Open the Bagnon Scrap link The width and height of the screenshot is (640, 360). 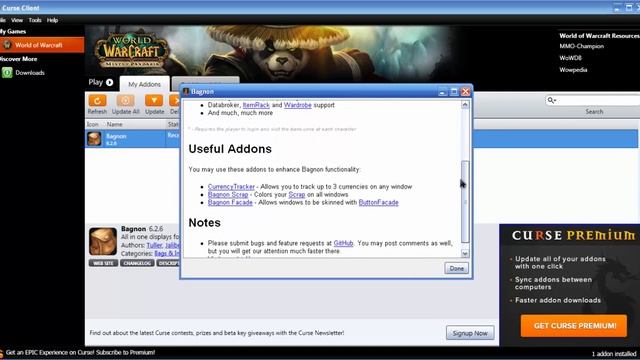coord(228,195)
